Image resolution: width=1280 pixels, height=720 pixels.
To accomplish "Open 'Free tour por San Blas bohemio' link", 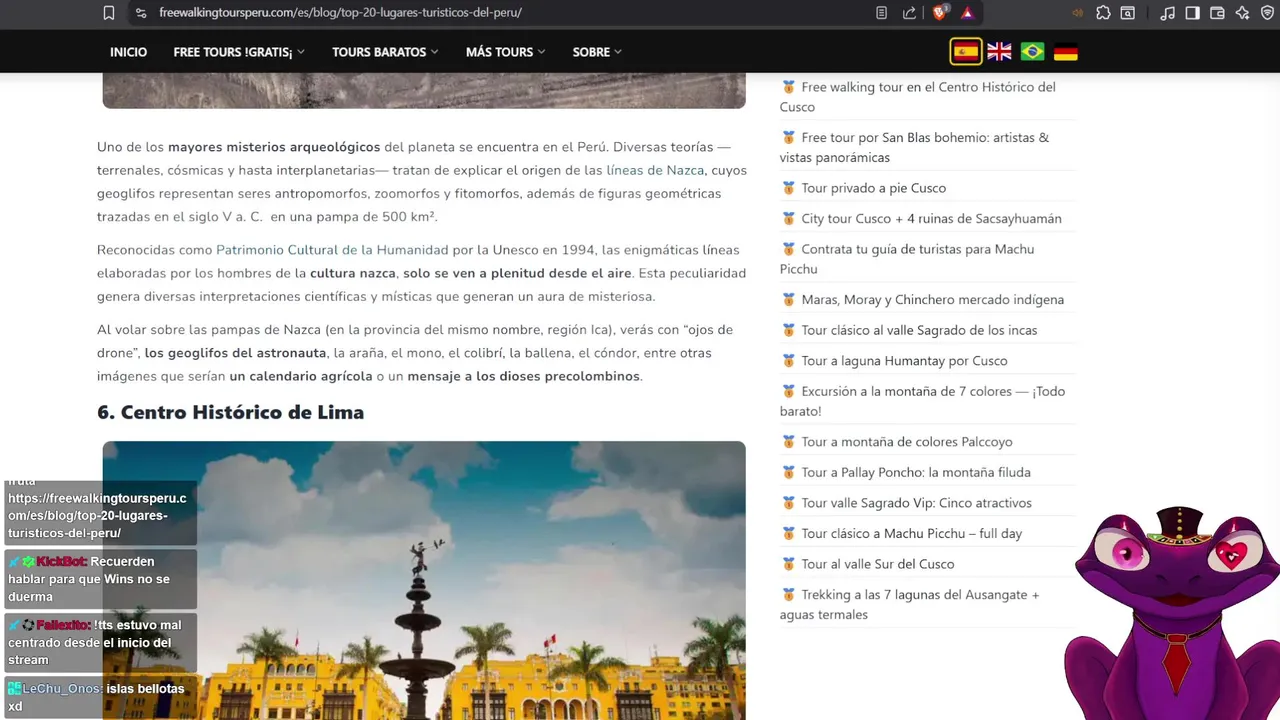I will pos(915,147).
